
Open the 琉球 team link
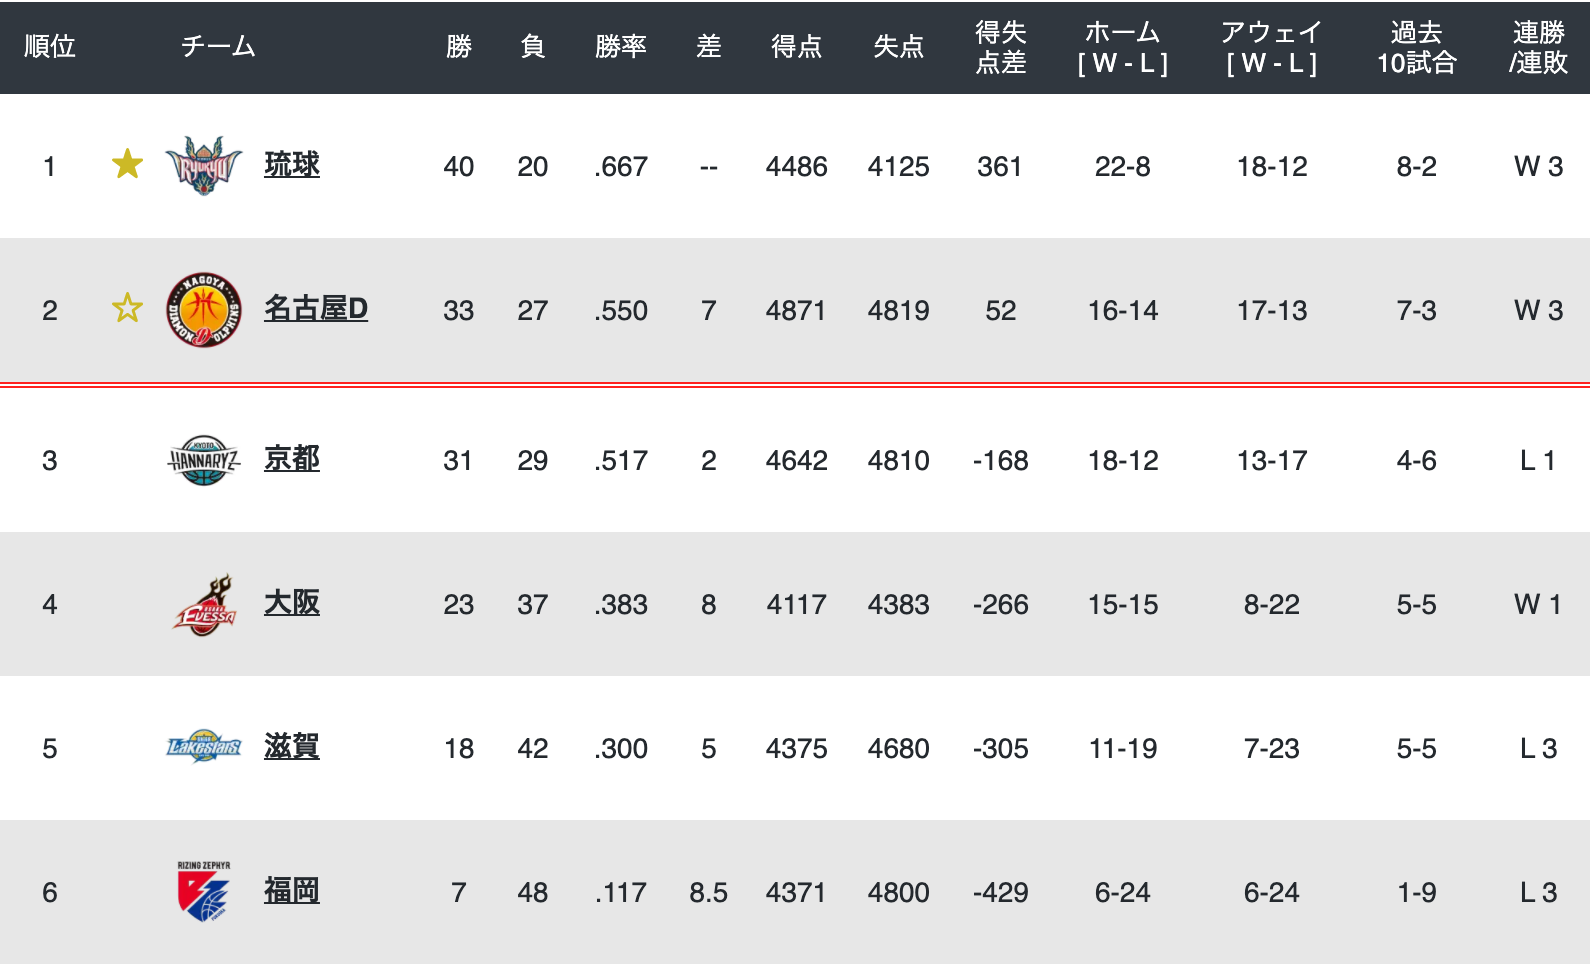(292, 165)
